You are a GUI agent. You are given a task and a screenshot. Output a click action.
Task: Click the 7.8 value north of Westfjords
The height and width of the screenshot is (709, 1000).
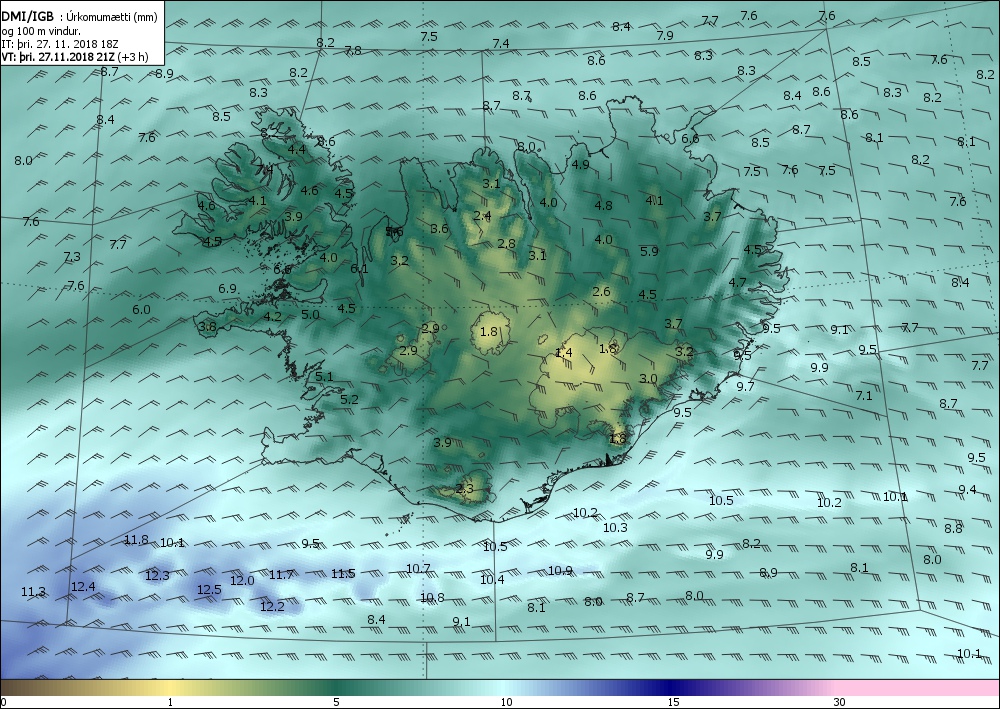point(353,50)
